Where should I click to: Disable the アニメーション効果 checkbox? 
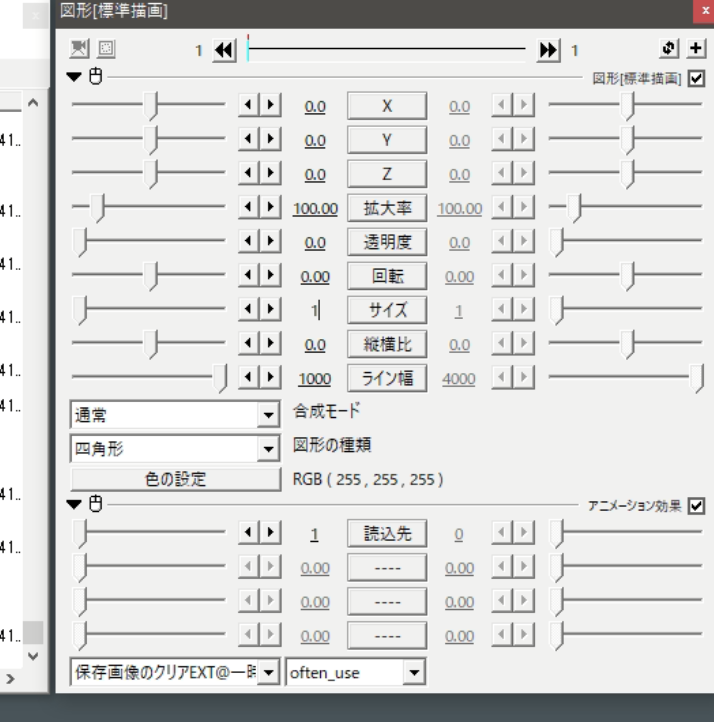click(696, 506)
